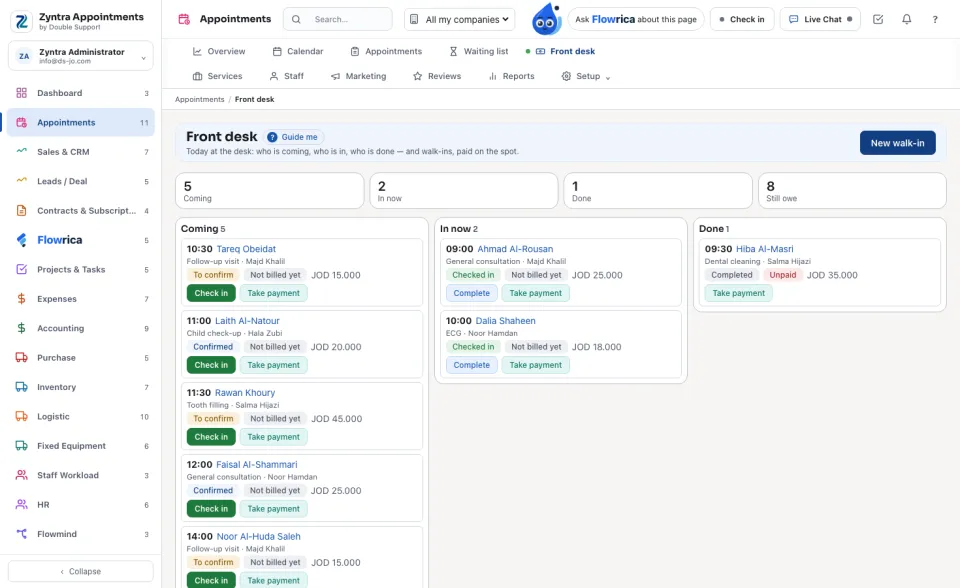960x588 pixels.
Task: Click the help question mark icon
Action: tap(935, 20)
